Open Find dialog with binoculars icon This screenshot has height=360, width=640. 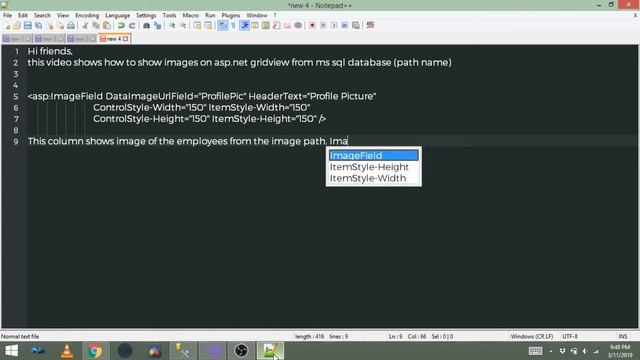click(147, 26)
